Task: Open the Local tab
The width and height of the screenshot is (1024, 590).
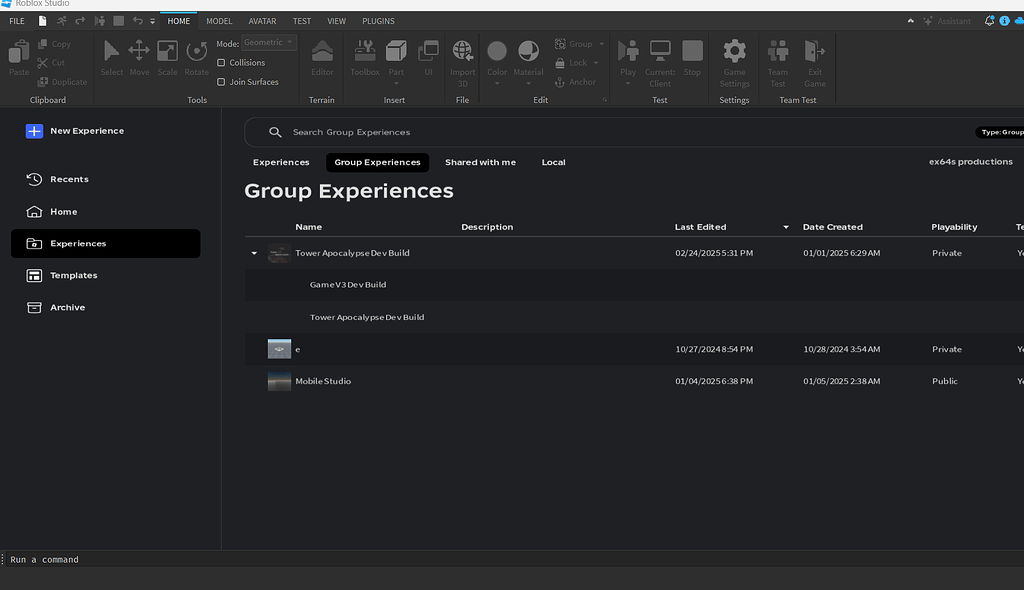Action: (553, 162)
